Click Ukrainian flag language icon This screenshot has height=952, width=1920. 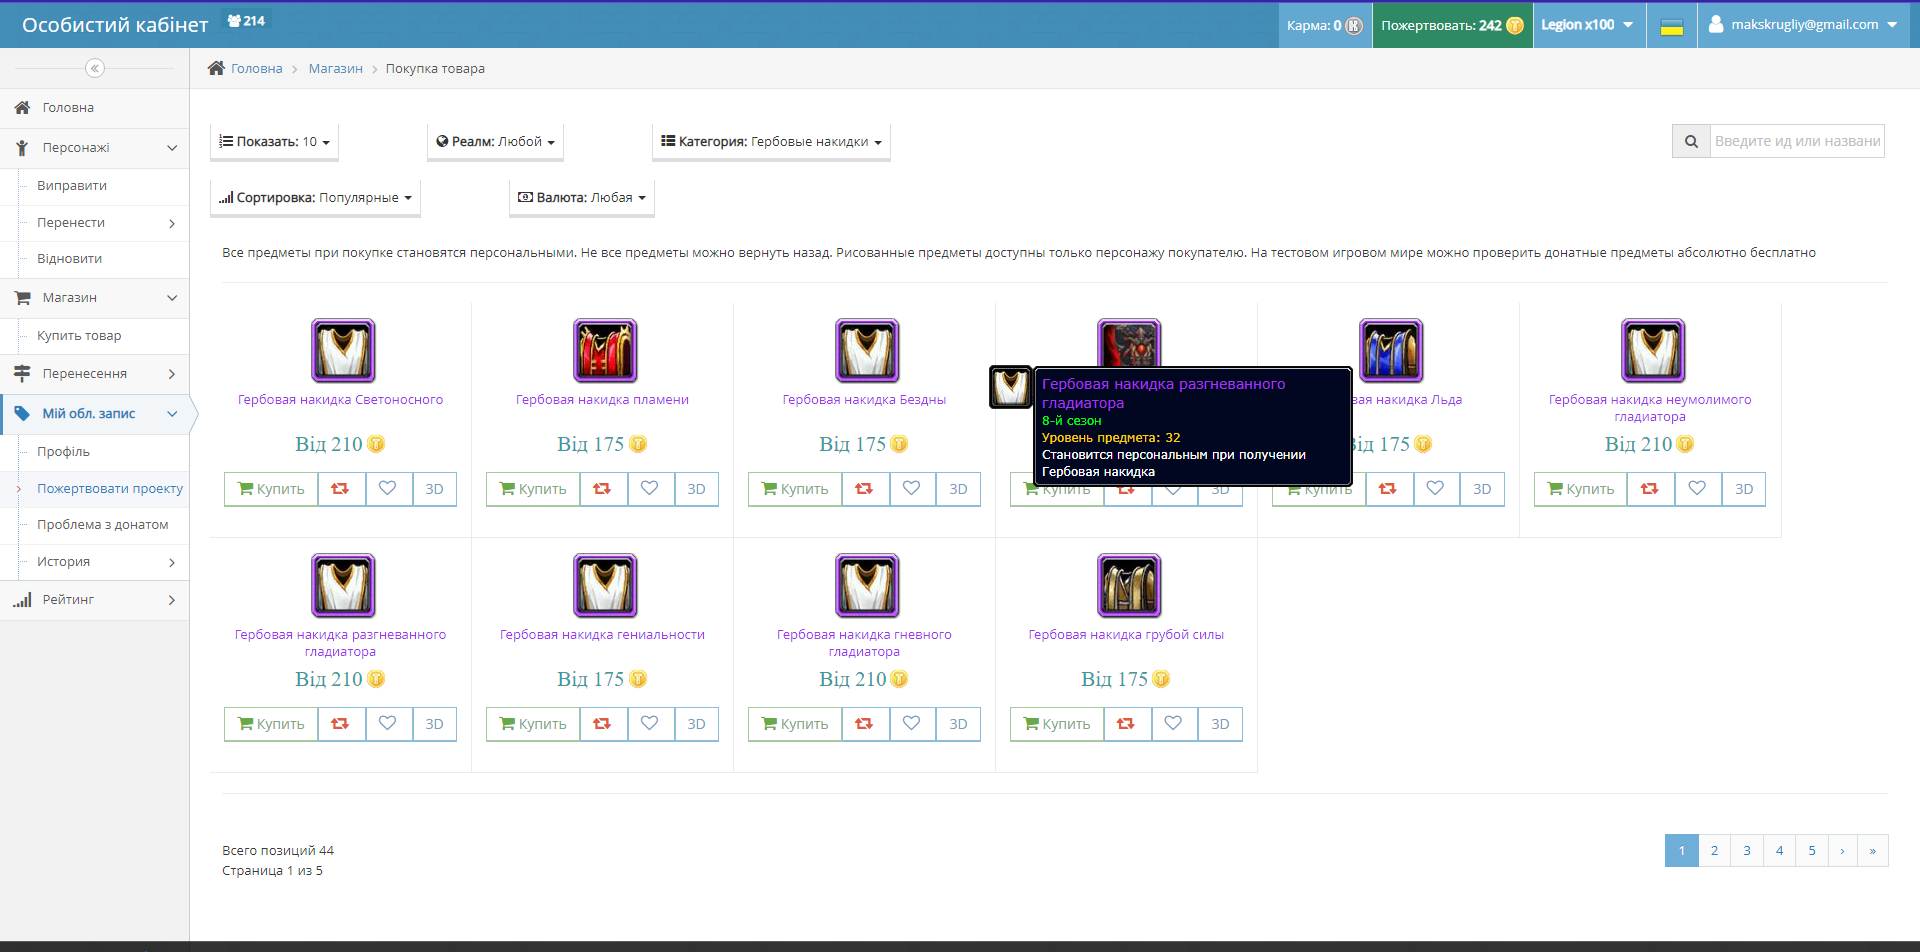pyautogui.click(x=1672, y=26)
